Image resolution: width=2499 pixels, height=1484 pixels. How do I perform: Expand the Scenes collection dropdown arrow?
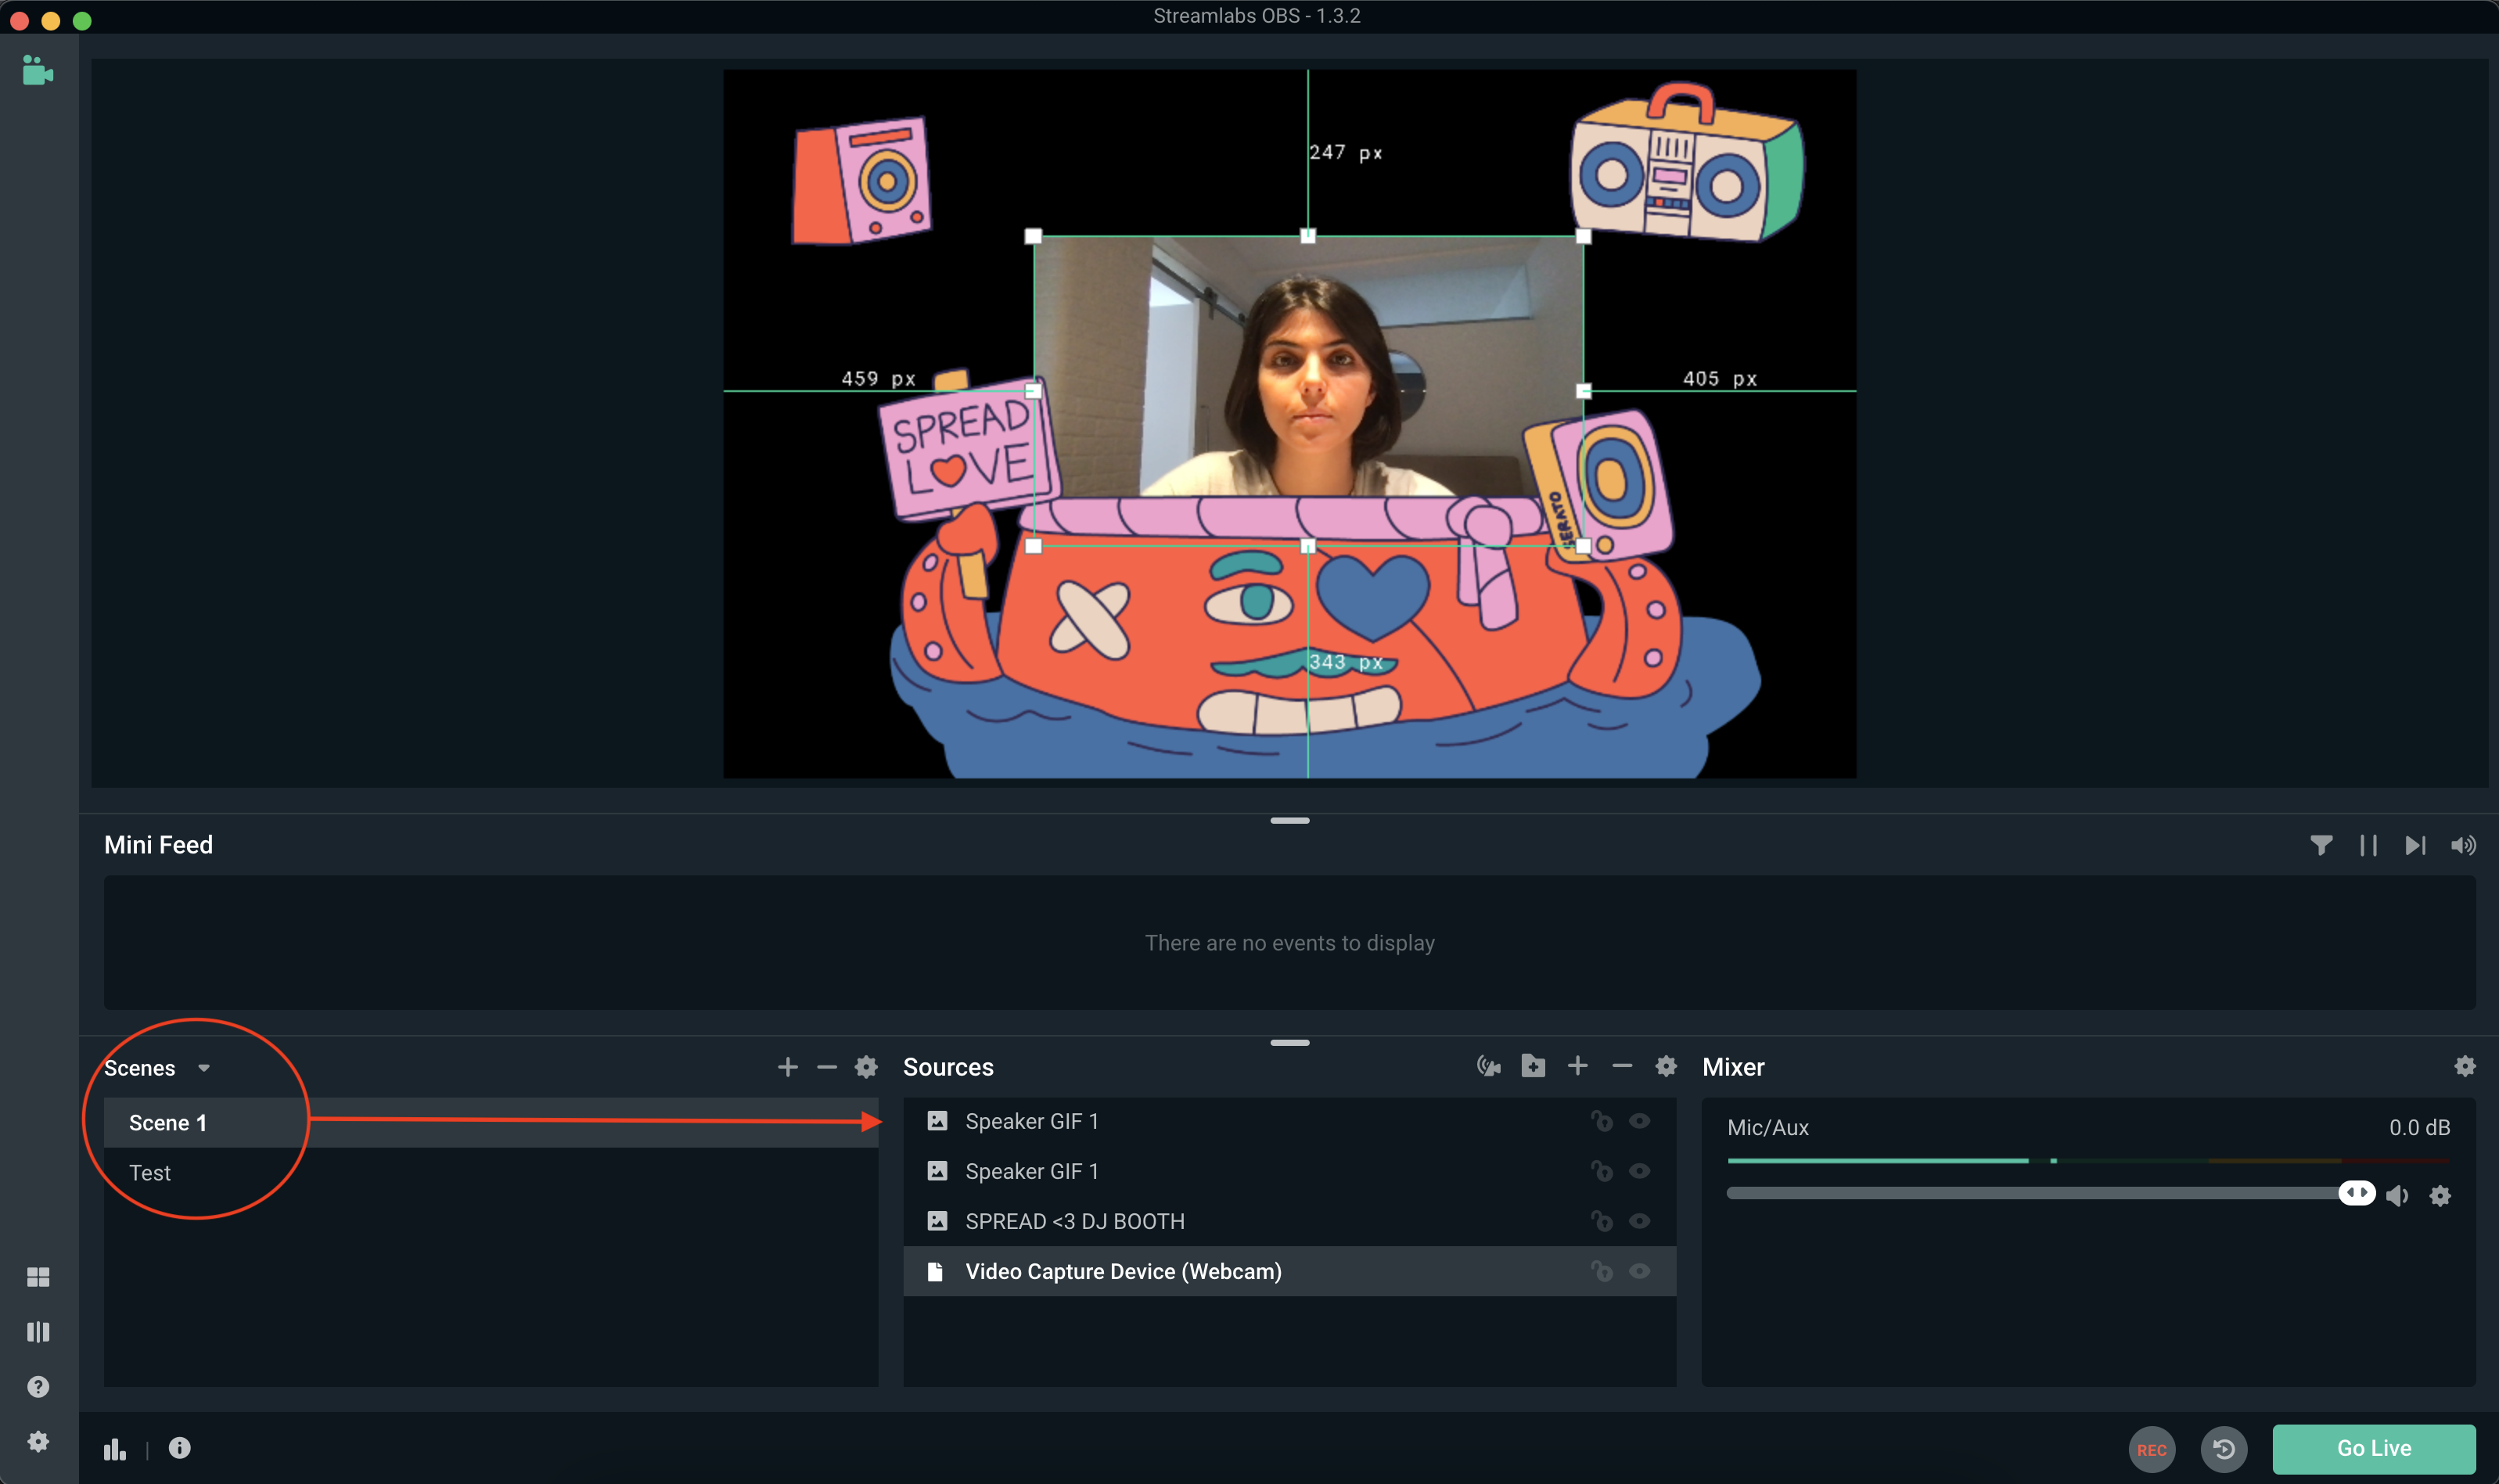point(204,1068)
